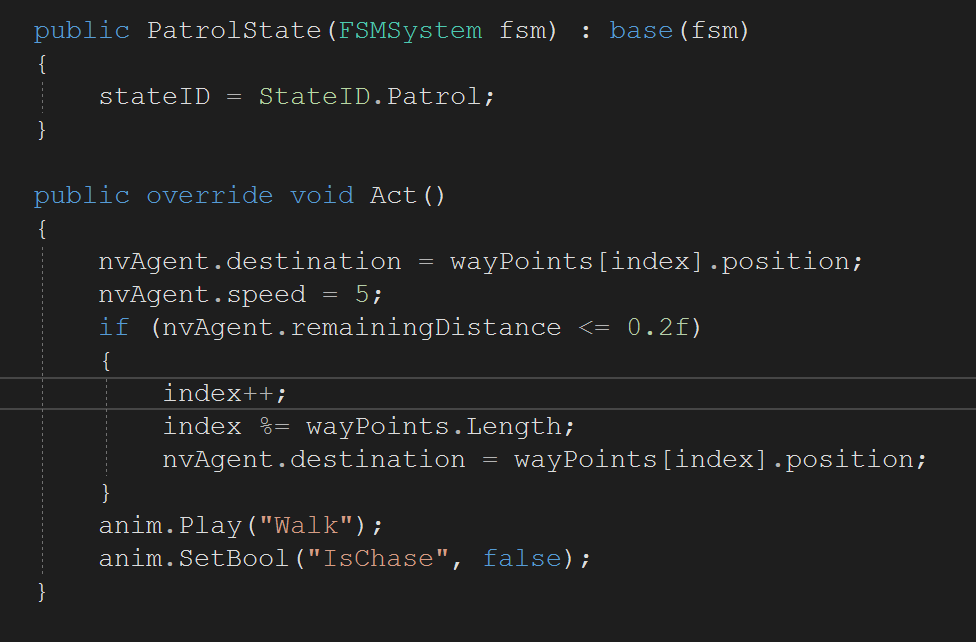Click the PatrolState constructor name
The image size is (976, 642).
(x=235, y=31)
